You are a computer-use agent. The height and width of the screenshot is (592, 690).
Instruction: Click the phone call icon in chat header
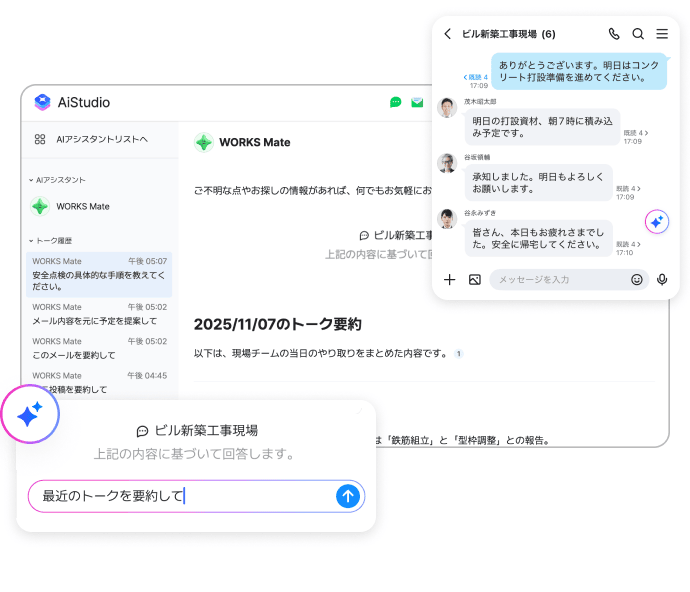coord(614,34)
